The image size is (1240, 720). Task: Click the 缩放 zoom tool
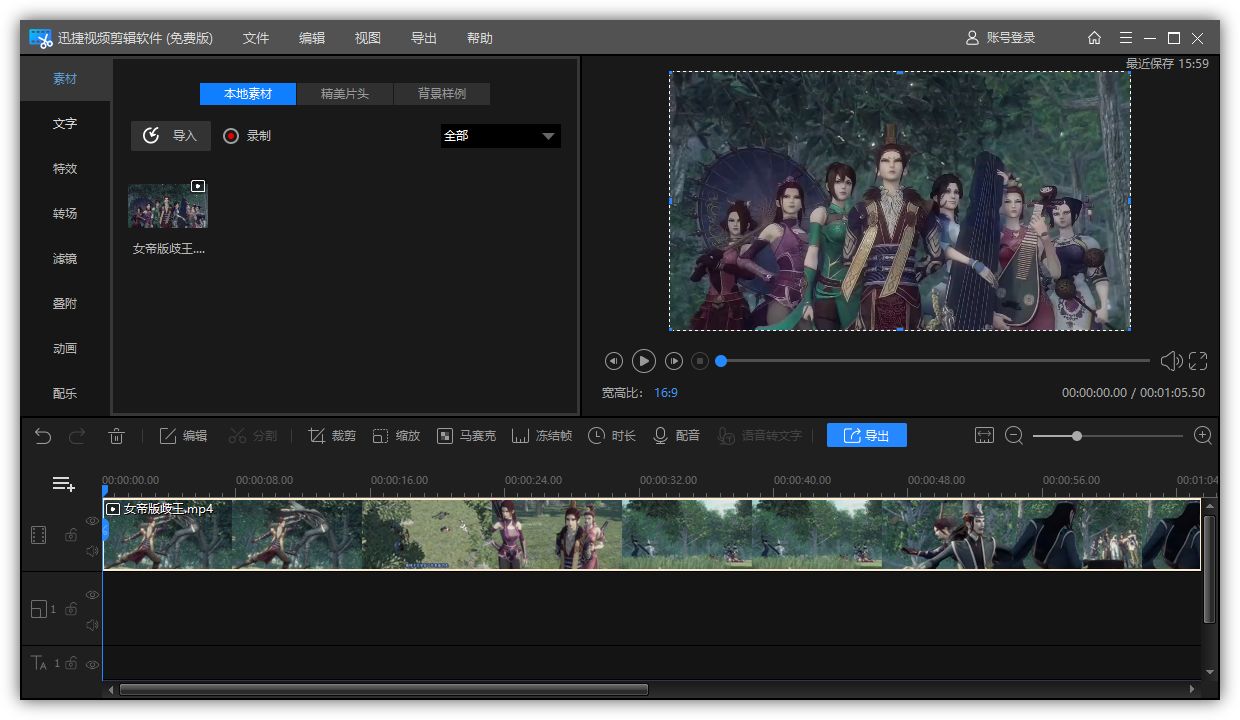[396, 436]
